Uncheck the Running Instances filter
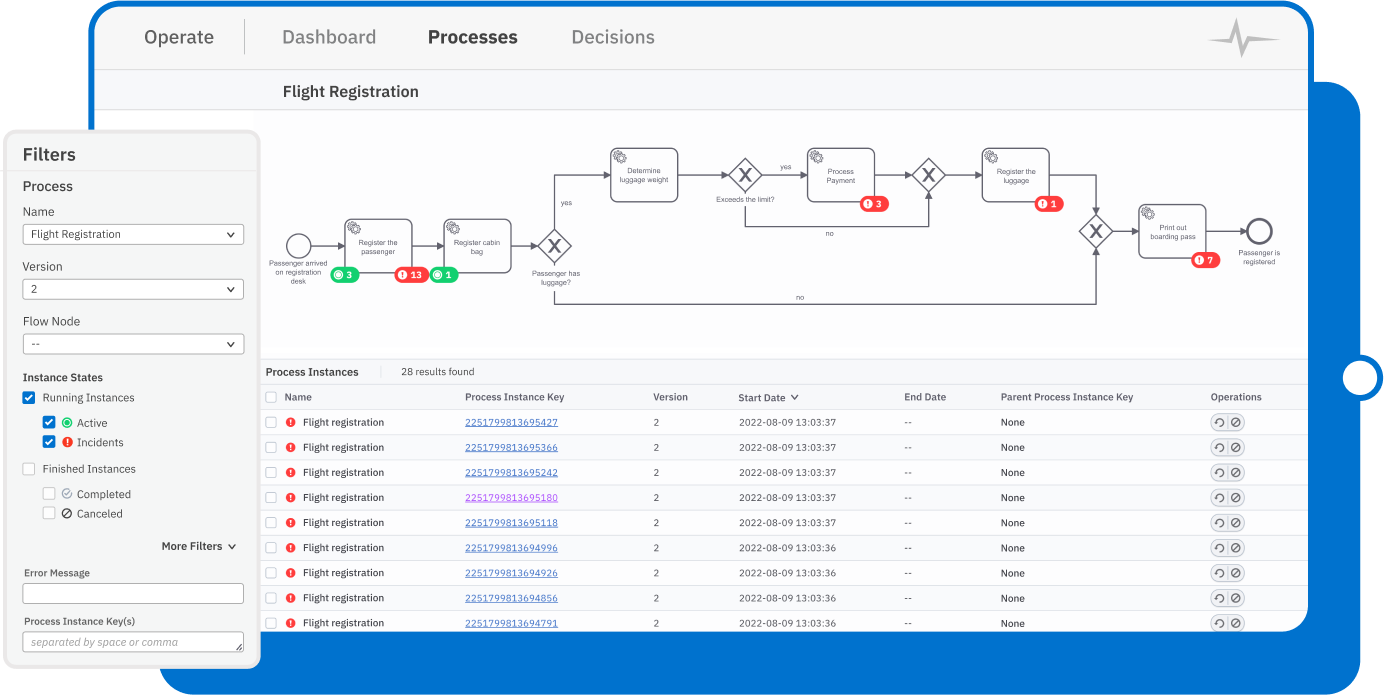The image size is (1384, 695). click(x=29, y=398)
